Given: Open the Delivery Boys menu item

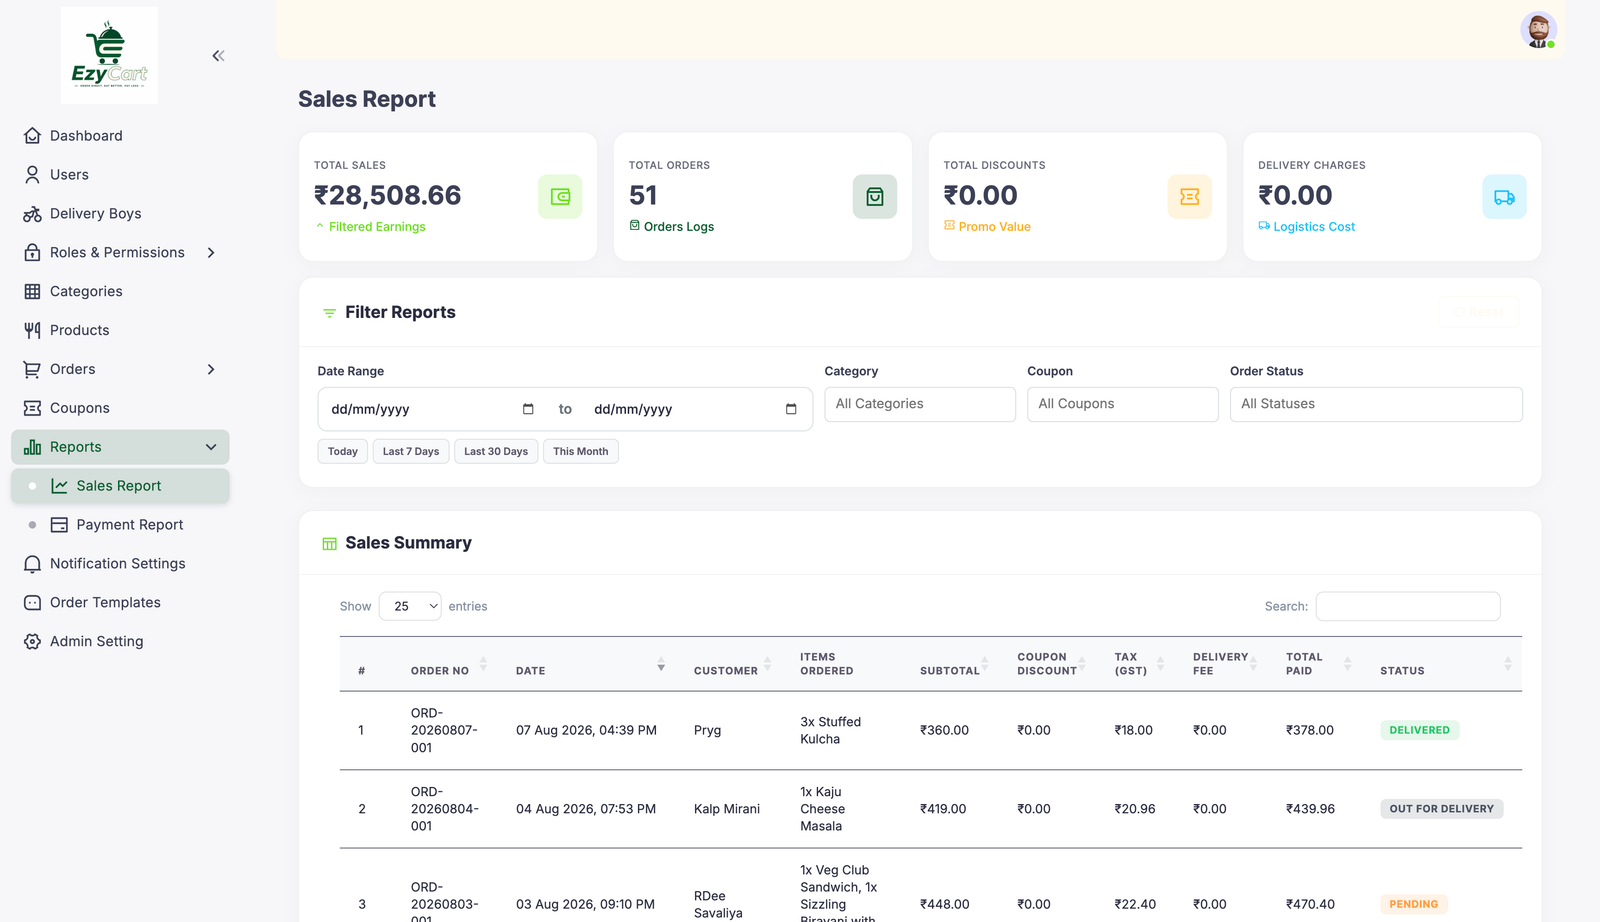Looking at the screenshot, I should pos(120,214).
